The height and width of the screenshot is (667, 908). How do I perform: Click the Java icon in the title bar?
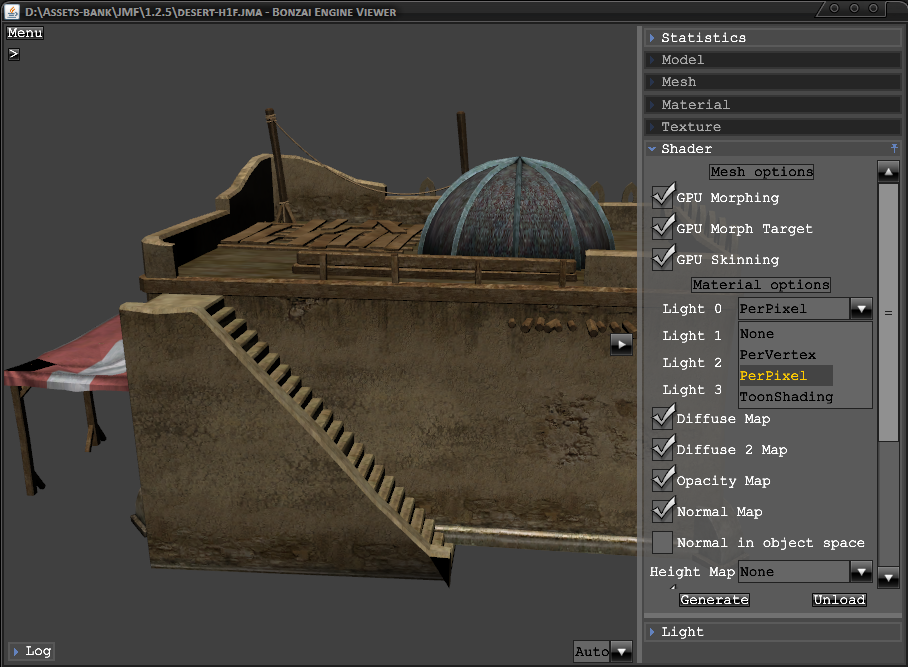[x=13, y=12]
